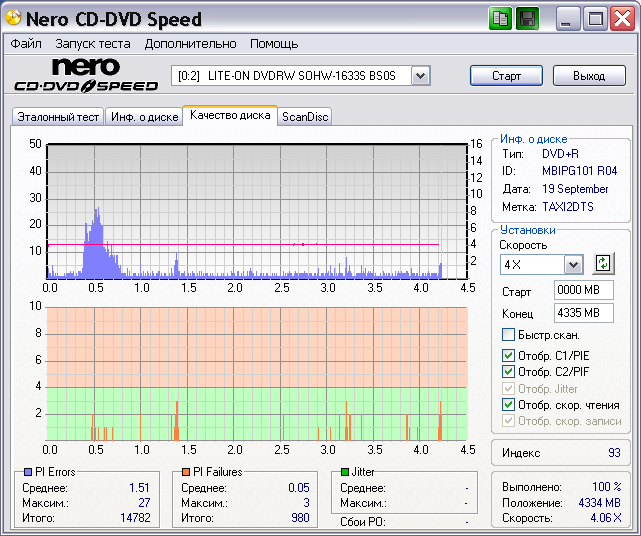
Task: Click the green copy-to-clipboard icon in title bar
Action: 501,18
